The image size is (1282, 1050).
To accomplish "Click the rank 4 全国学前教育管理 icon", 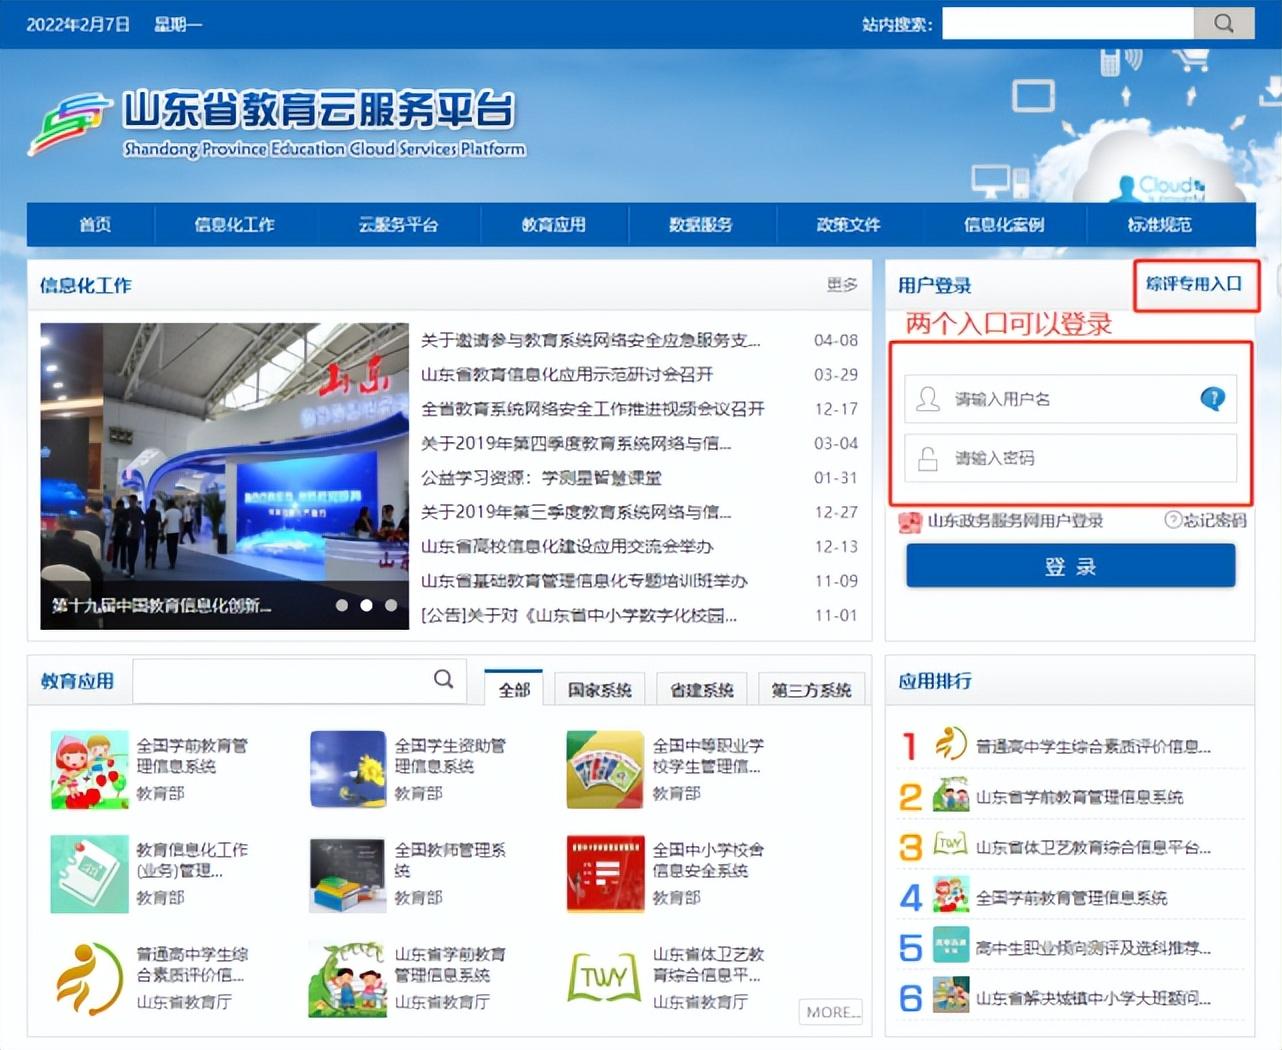I will click(x=951, y=896).
